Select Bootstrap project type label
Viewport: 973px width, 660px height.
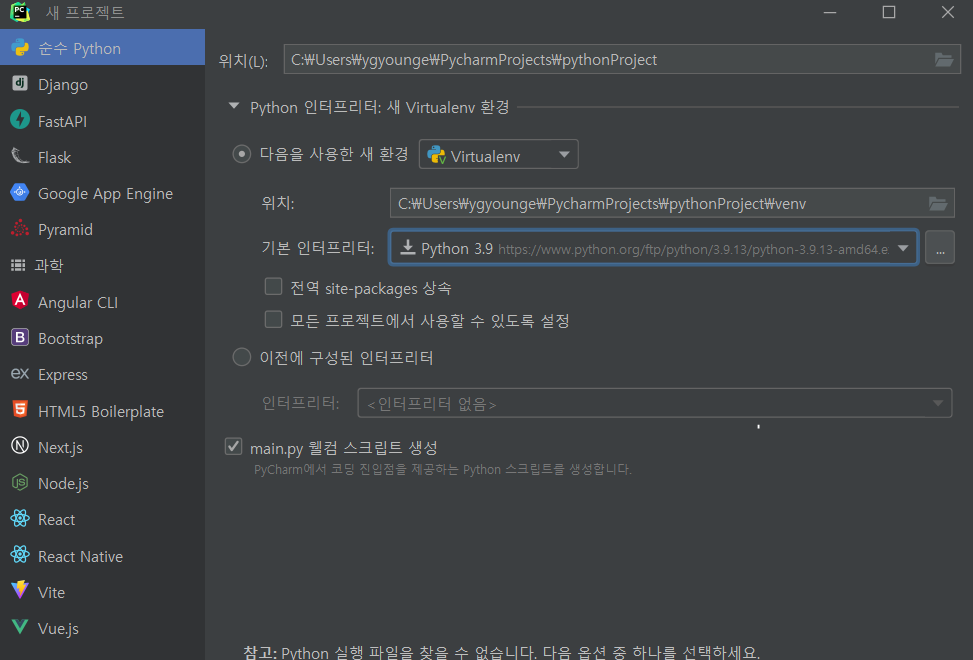pos(70,339)
